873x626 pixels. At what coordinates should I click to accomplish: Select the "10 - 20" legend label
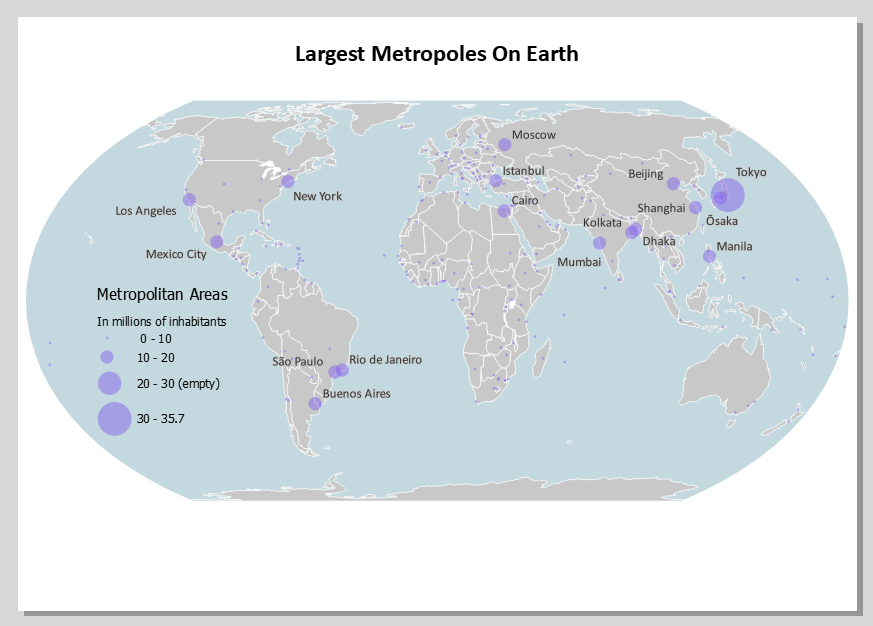click(x=156, y=358)
